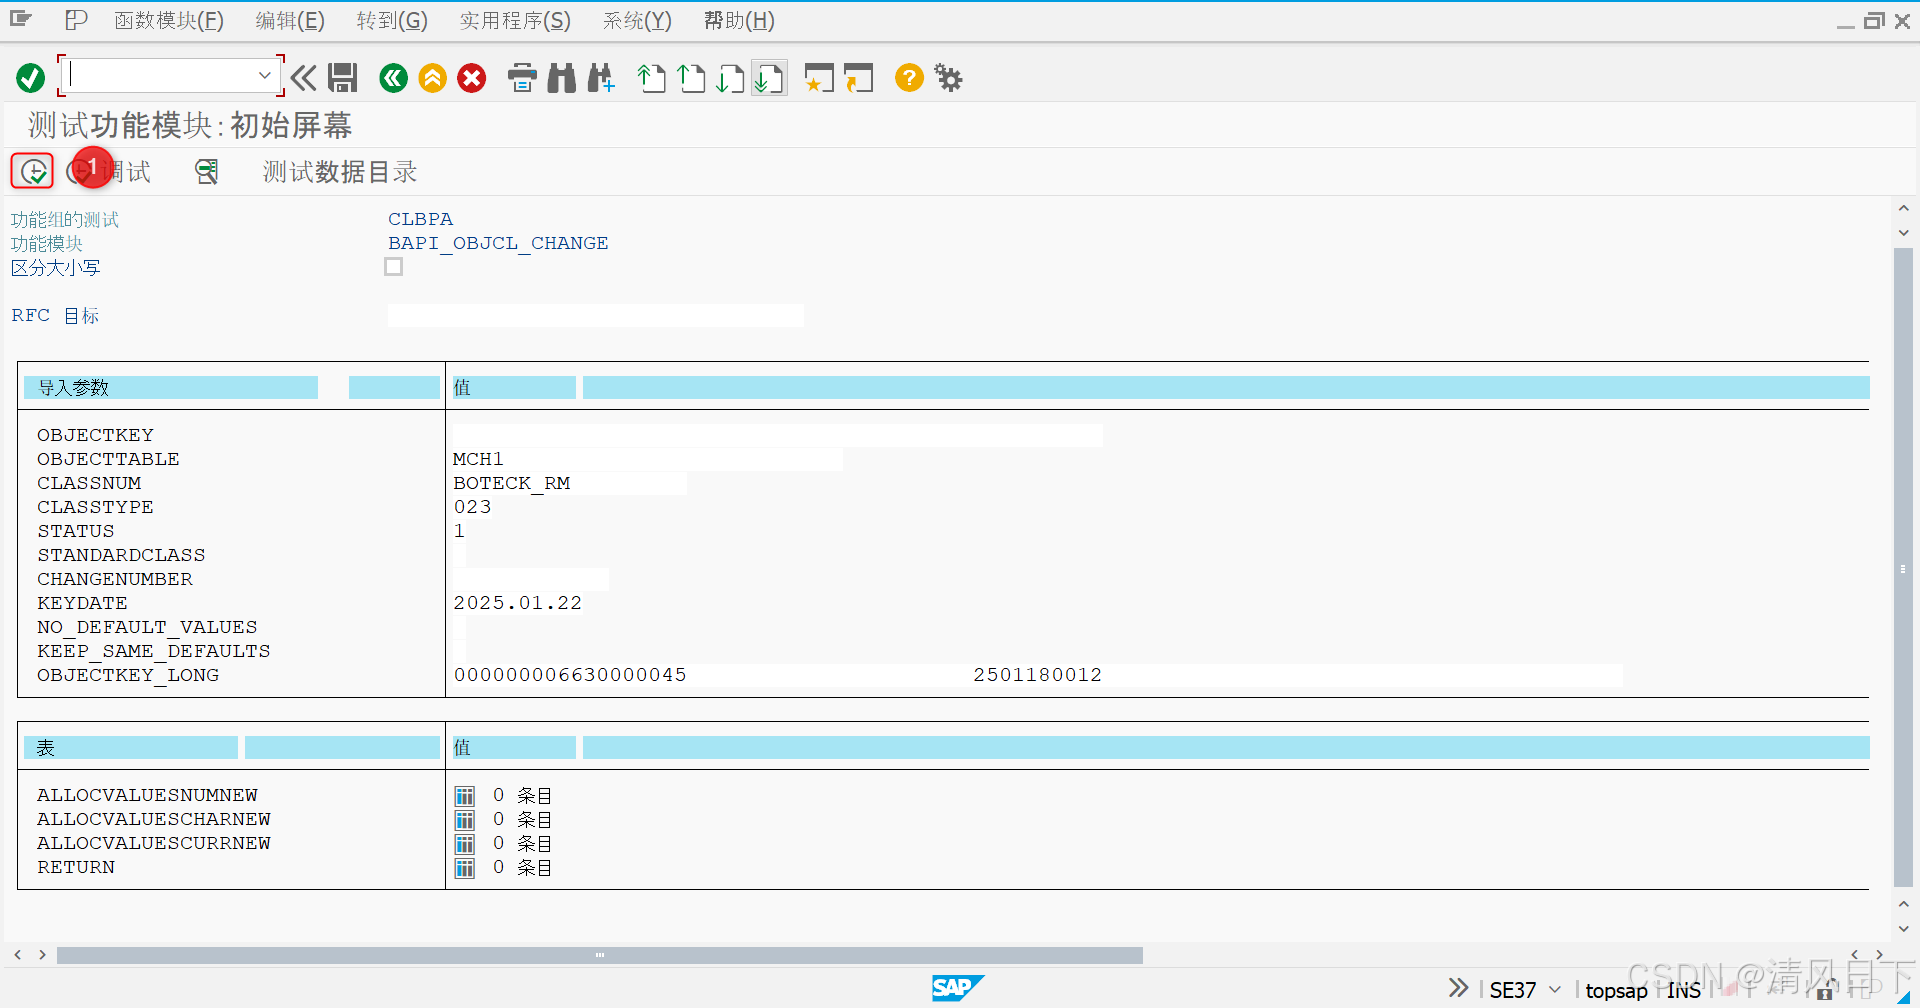Click the 测试数据目录 button
The width and height of the screenshot is (1920, 1008).
(x=340, y=172)
